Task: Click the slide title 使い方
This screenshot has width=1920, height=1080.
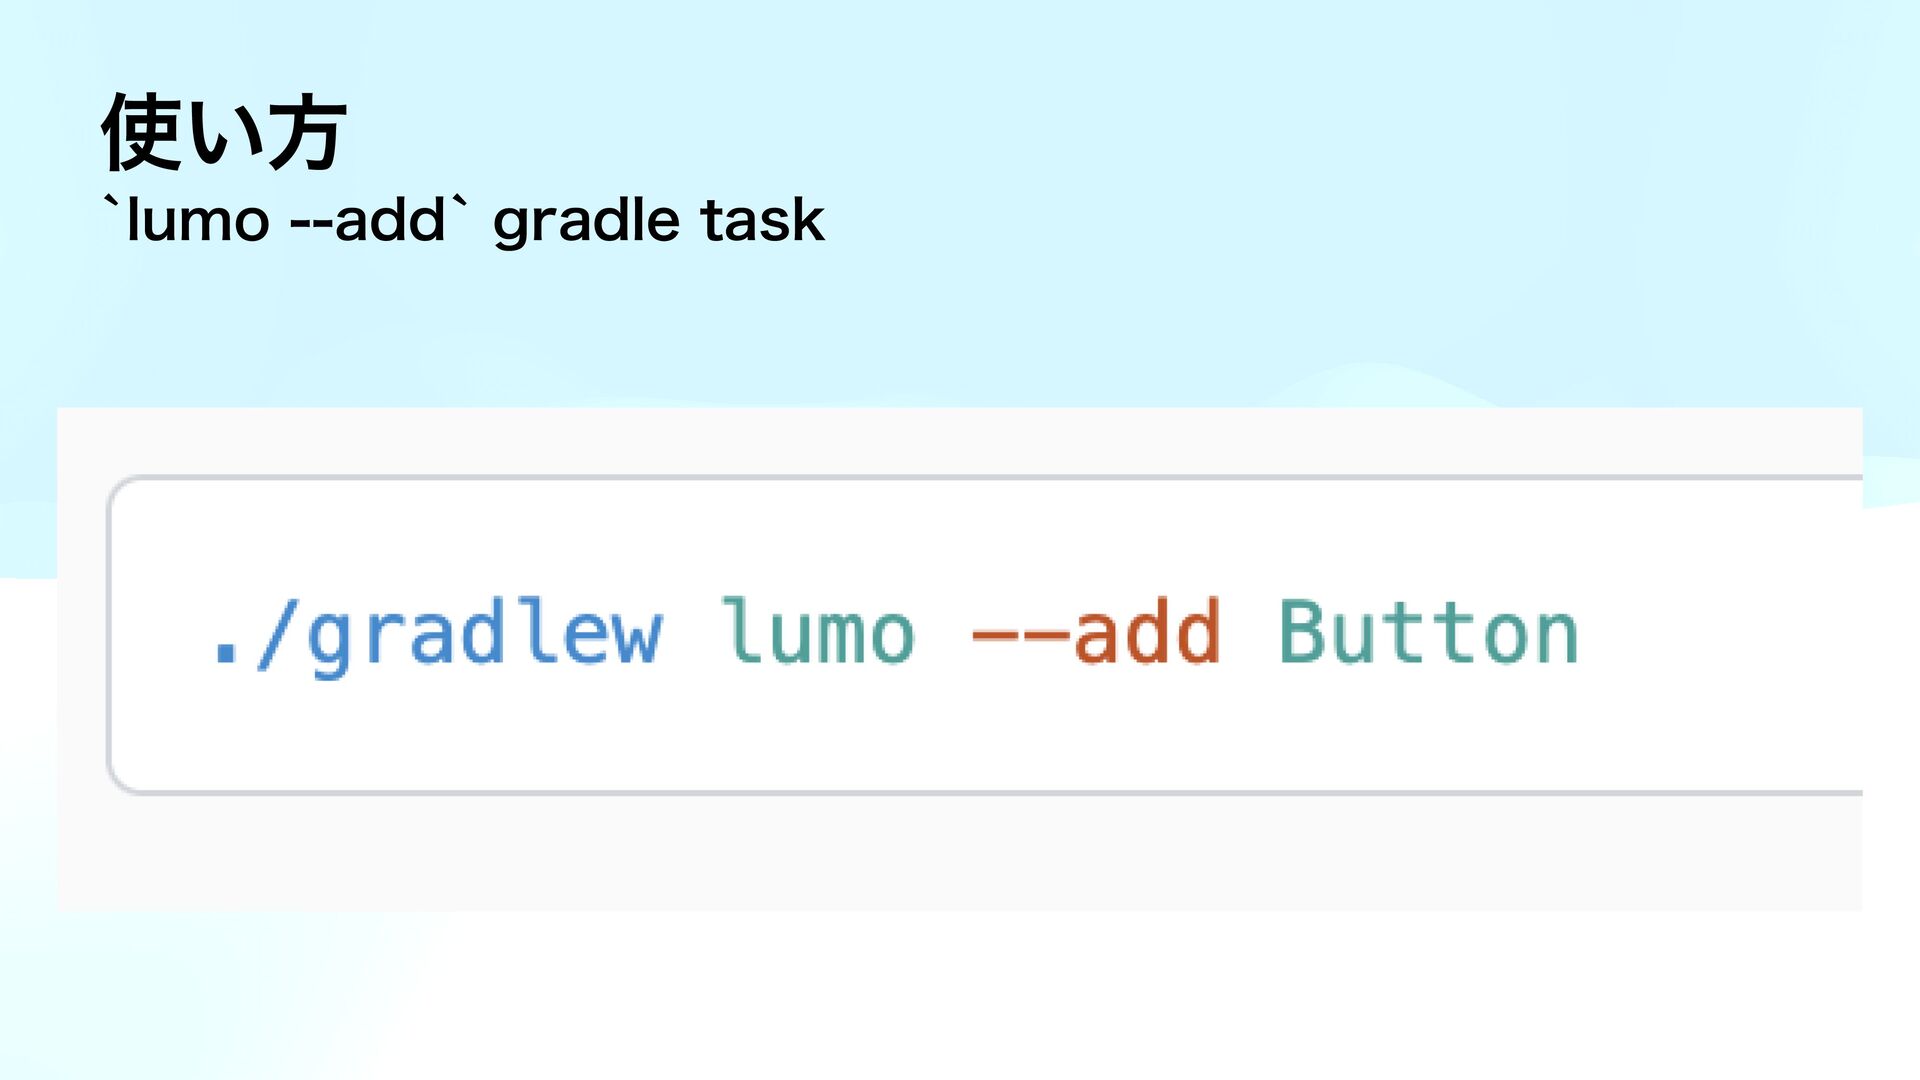Action: point(223,133)
